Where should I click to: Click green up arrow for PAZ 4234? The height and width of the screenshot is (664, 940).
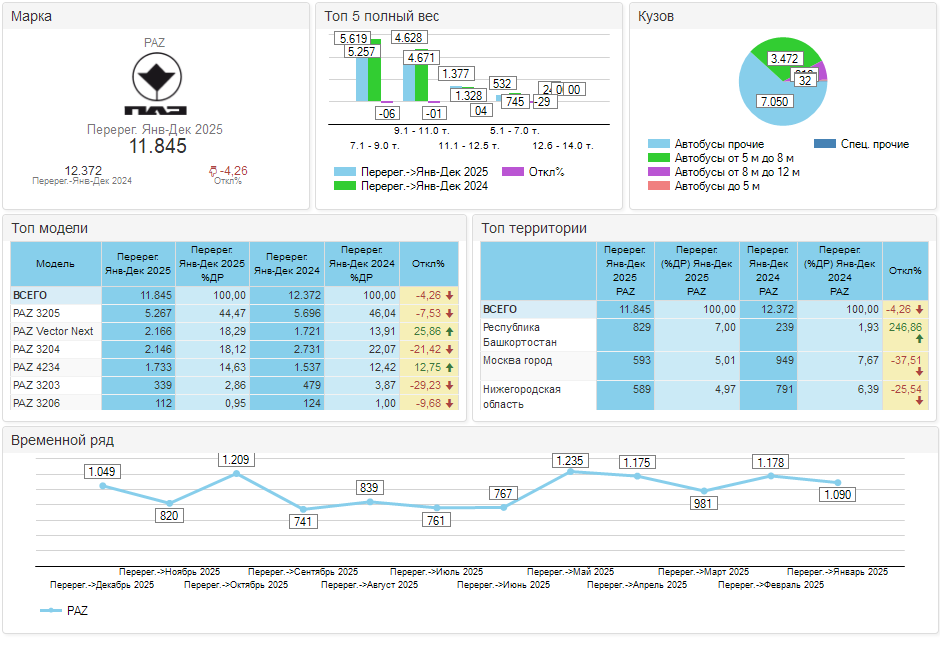coord(450,367)
